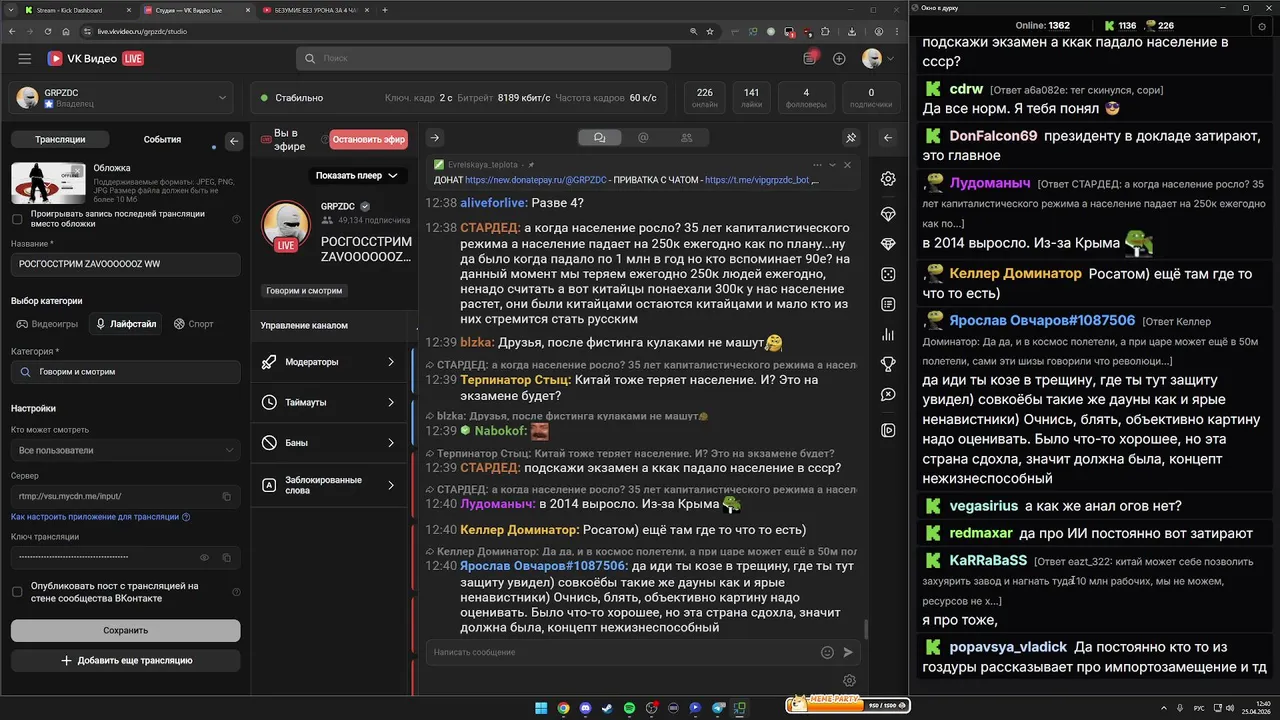Open the donatepay.ru link in pinned message
The width and height of the screenshot is (1280, 720).
point(536,180)
